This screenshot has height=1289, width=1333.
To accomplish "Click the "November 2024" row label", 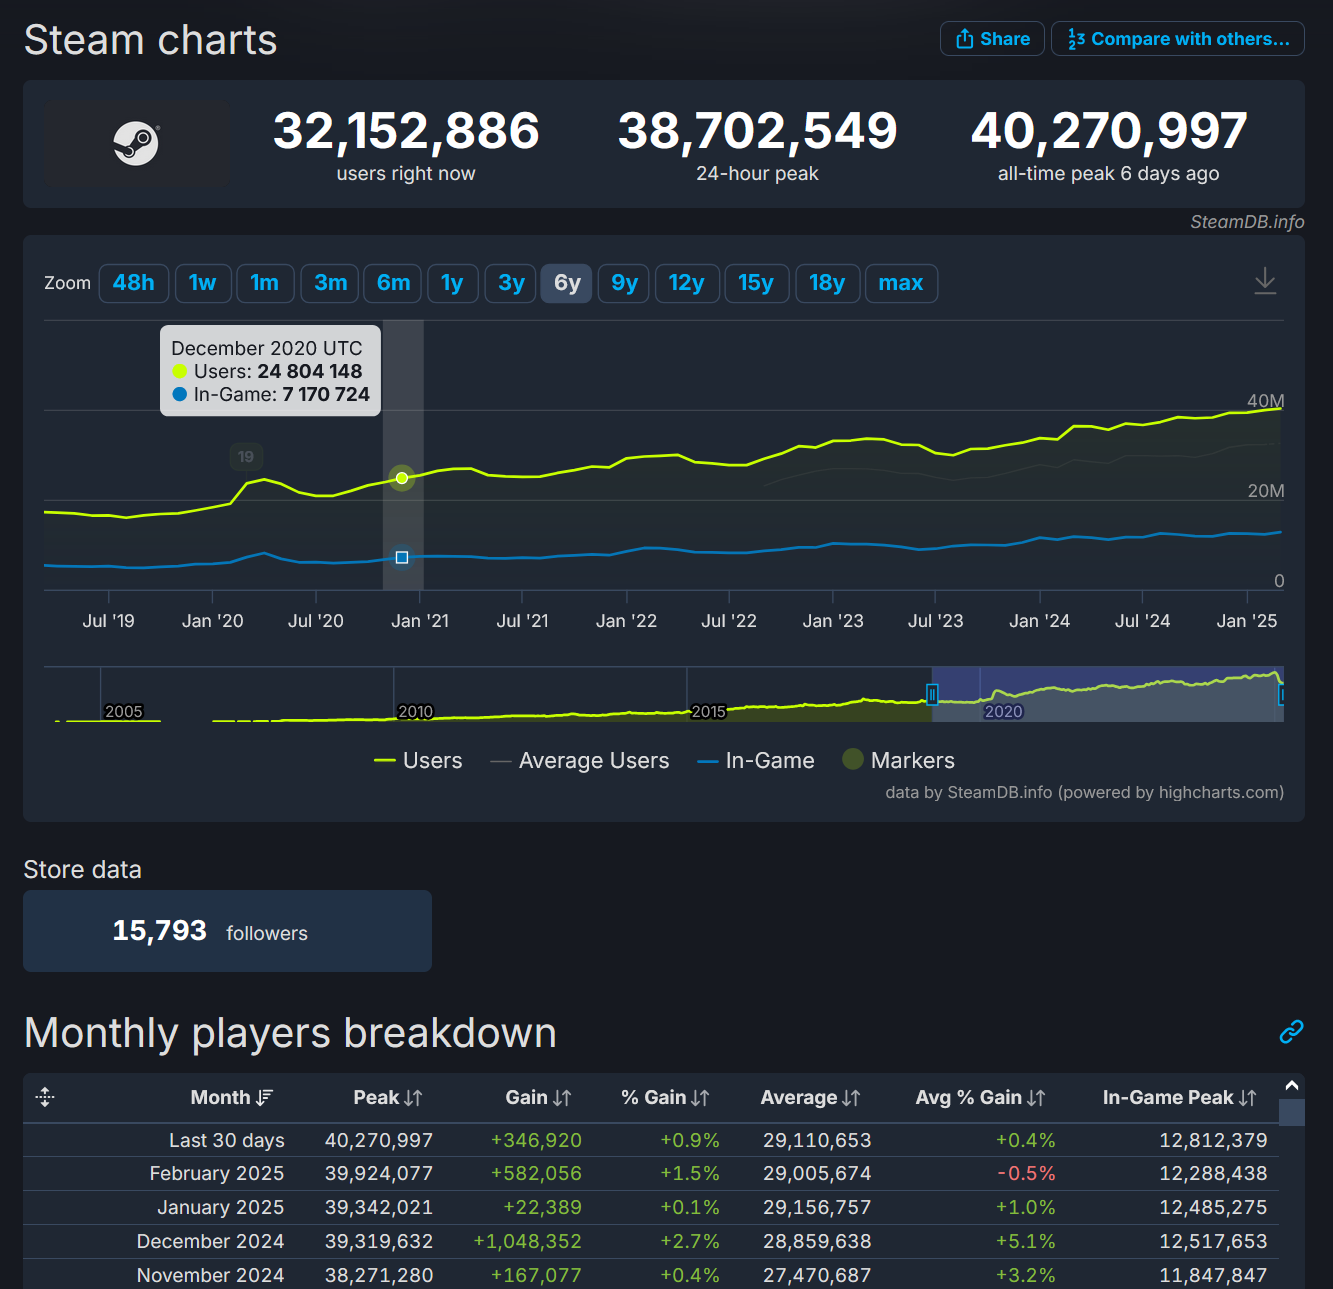I will [x=211, y=1275].
